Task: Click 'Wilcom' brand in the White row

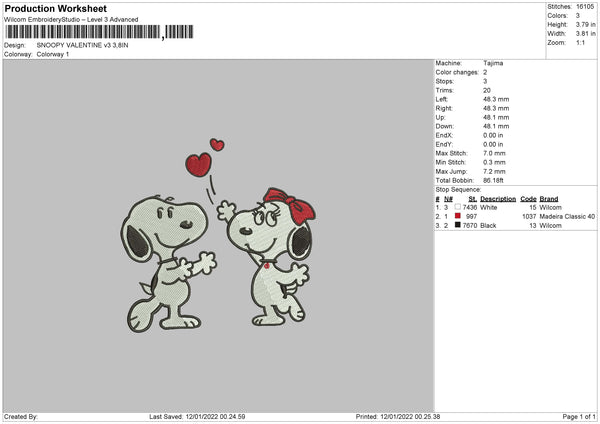Action: click(551, 207)
